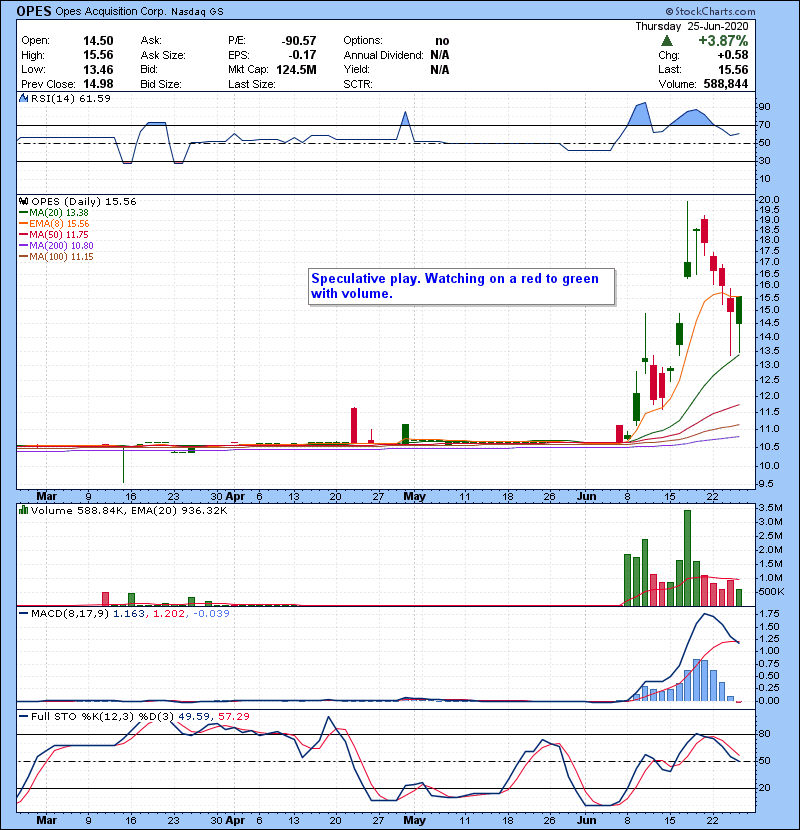Click the High value 15.56
The image size is (800, 830).
point(98,55)
